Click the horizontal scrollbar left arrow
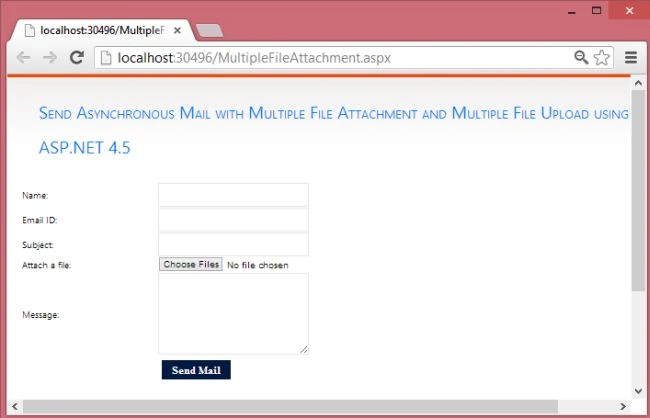This screenshot has width=650, height=418. pyautogui.click(x=15, y=406)
